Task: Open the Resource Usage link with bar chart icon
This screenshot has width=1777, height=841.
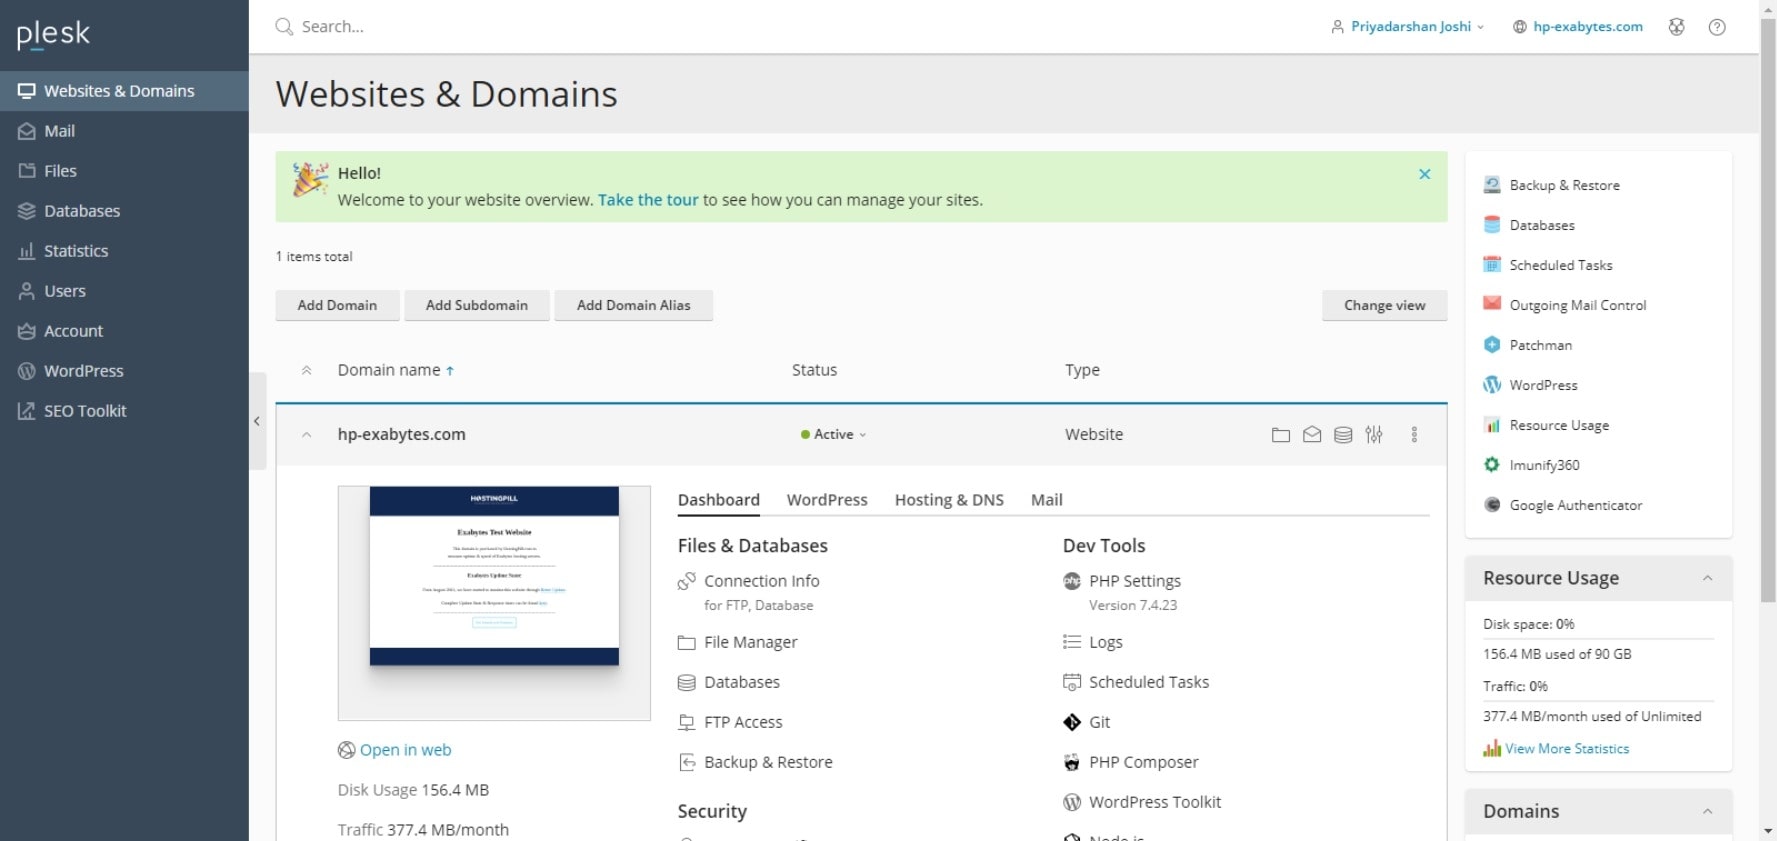Action: [x=1547, y=425]
